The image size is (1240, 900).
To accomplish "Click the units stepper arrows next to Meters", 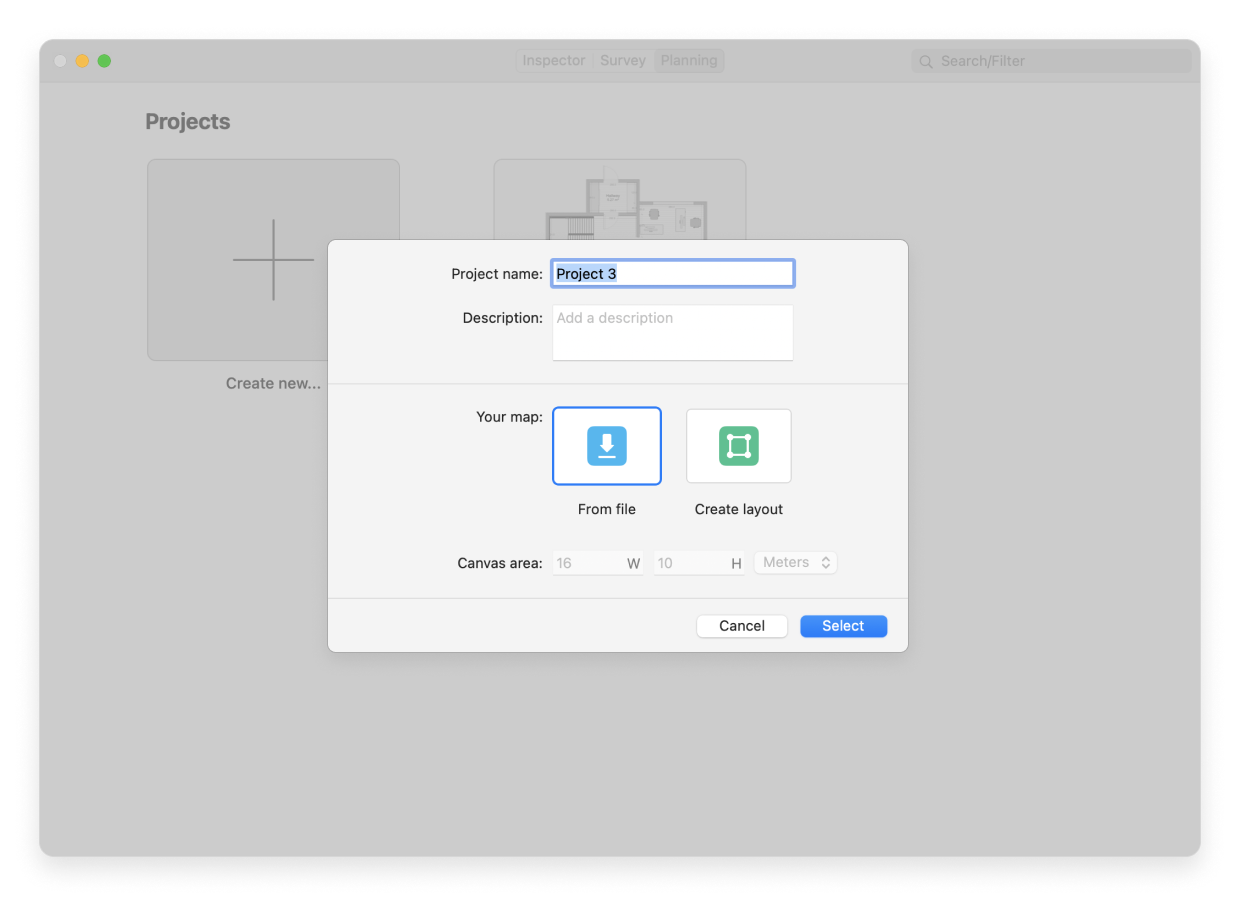I will coord(826,562).
